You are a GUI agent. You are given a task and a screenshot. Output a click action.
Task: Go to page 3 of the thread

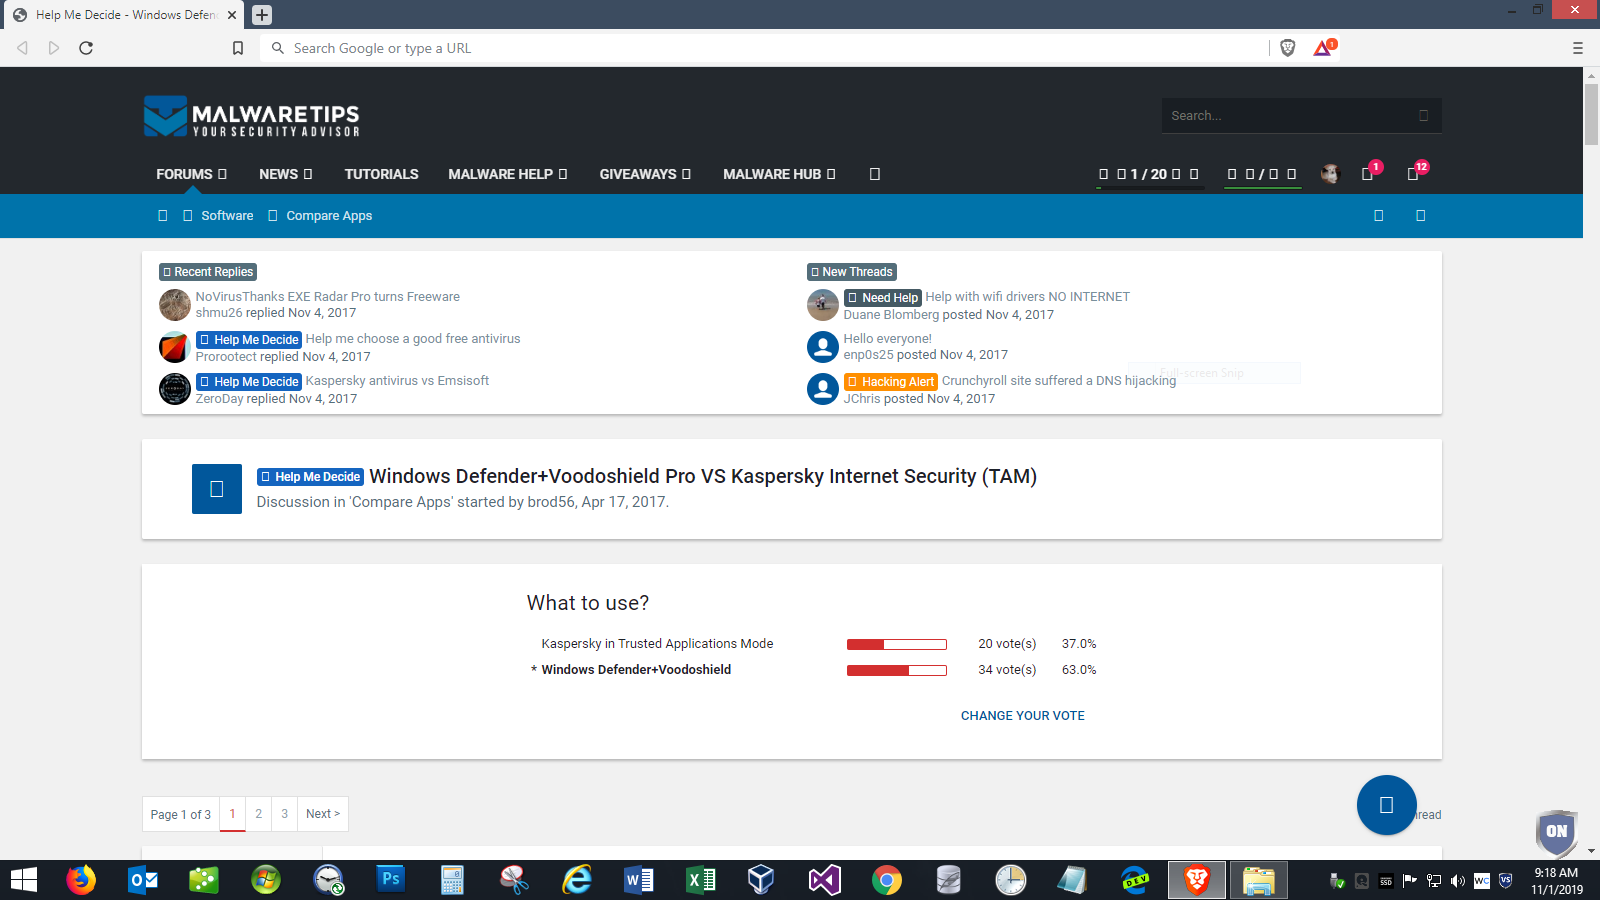click(x=285, y=814)
